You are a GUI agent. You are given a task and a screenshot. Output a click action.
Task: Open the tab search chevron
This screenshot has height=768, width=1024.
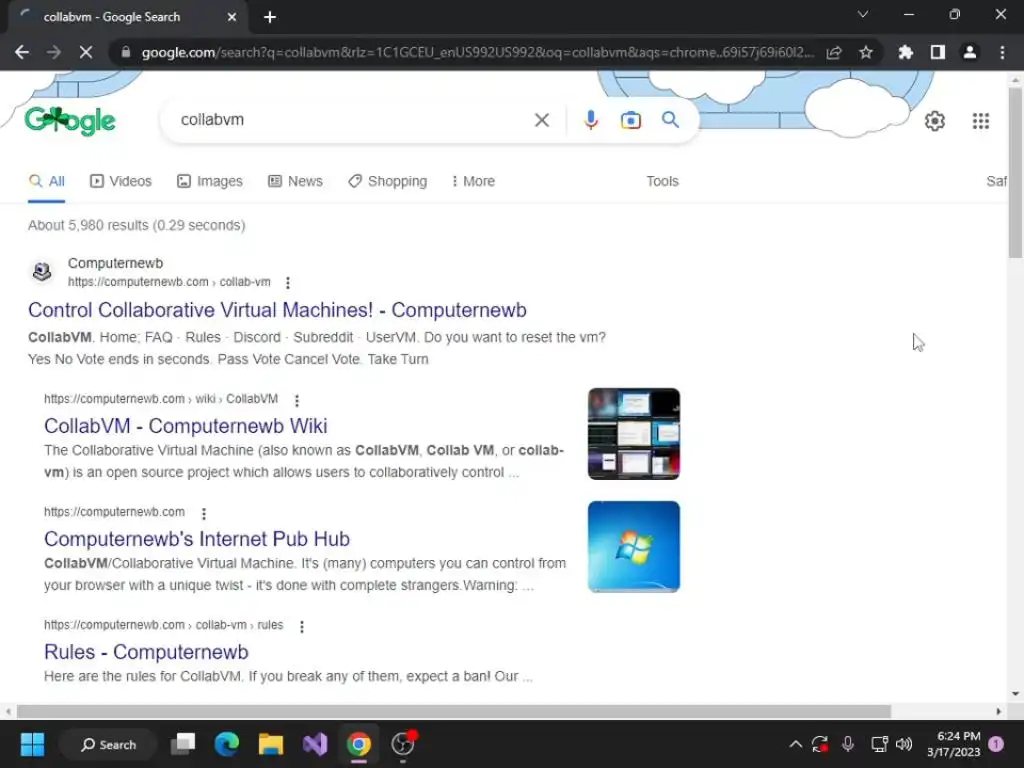(863, 14)
